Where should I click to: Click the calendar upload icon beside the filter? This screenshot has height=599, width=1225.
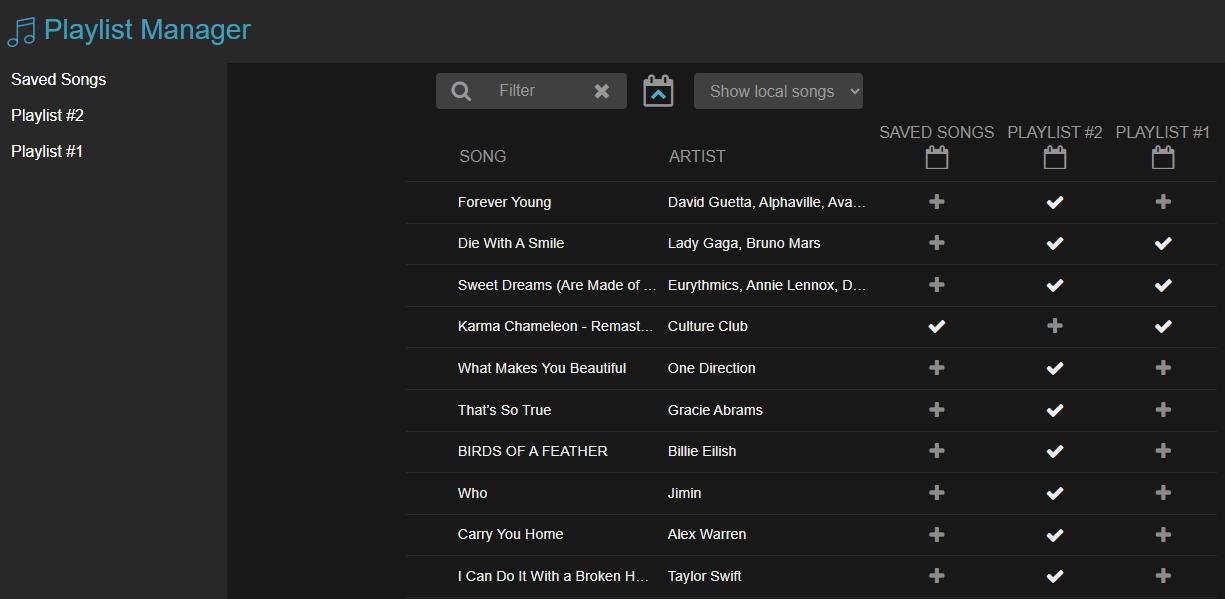[660, 90]
